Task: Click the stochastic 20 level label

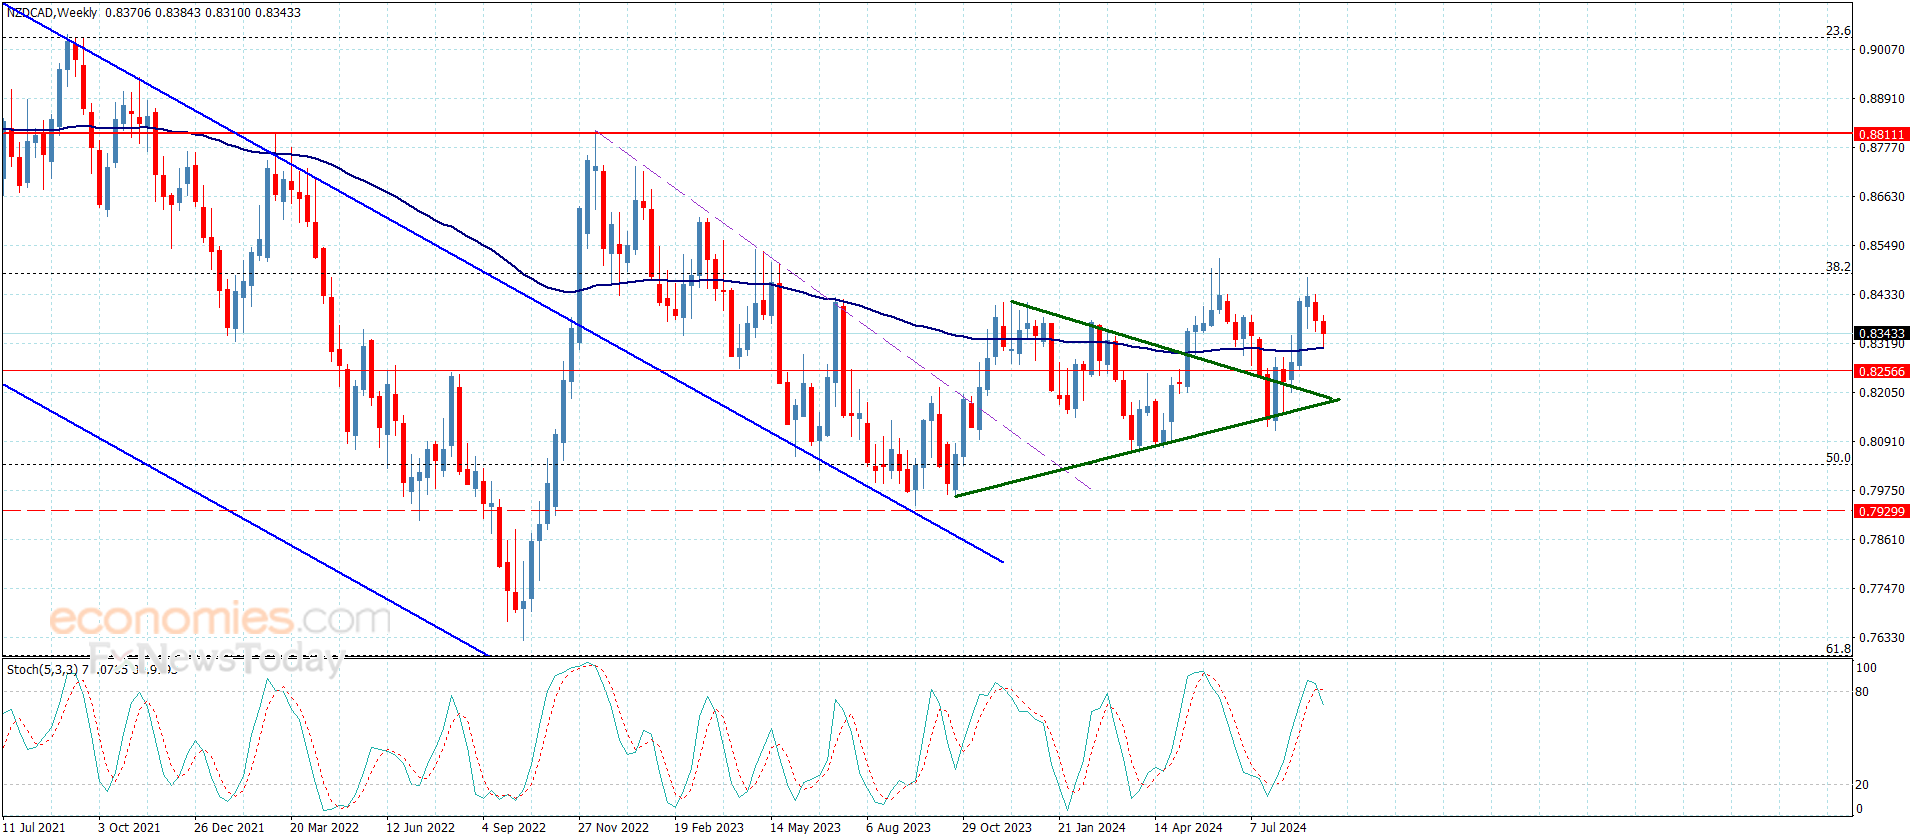Action: click(x=1862, y=785)
